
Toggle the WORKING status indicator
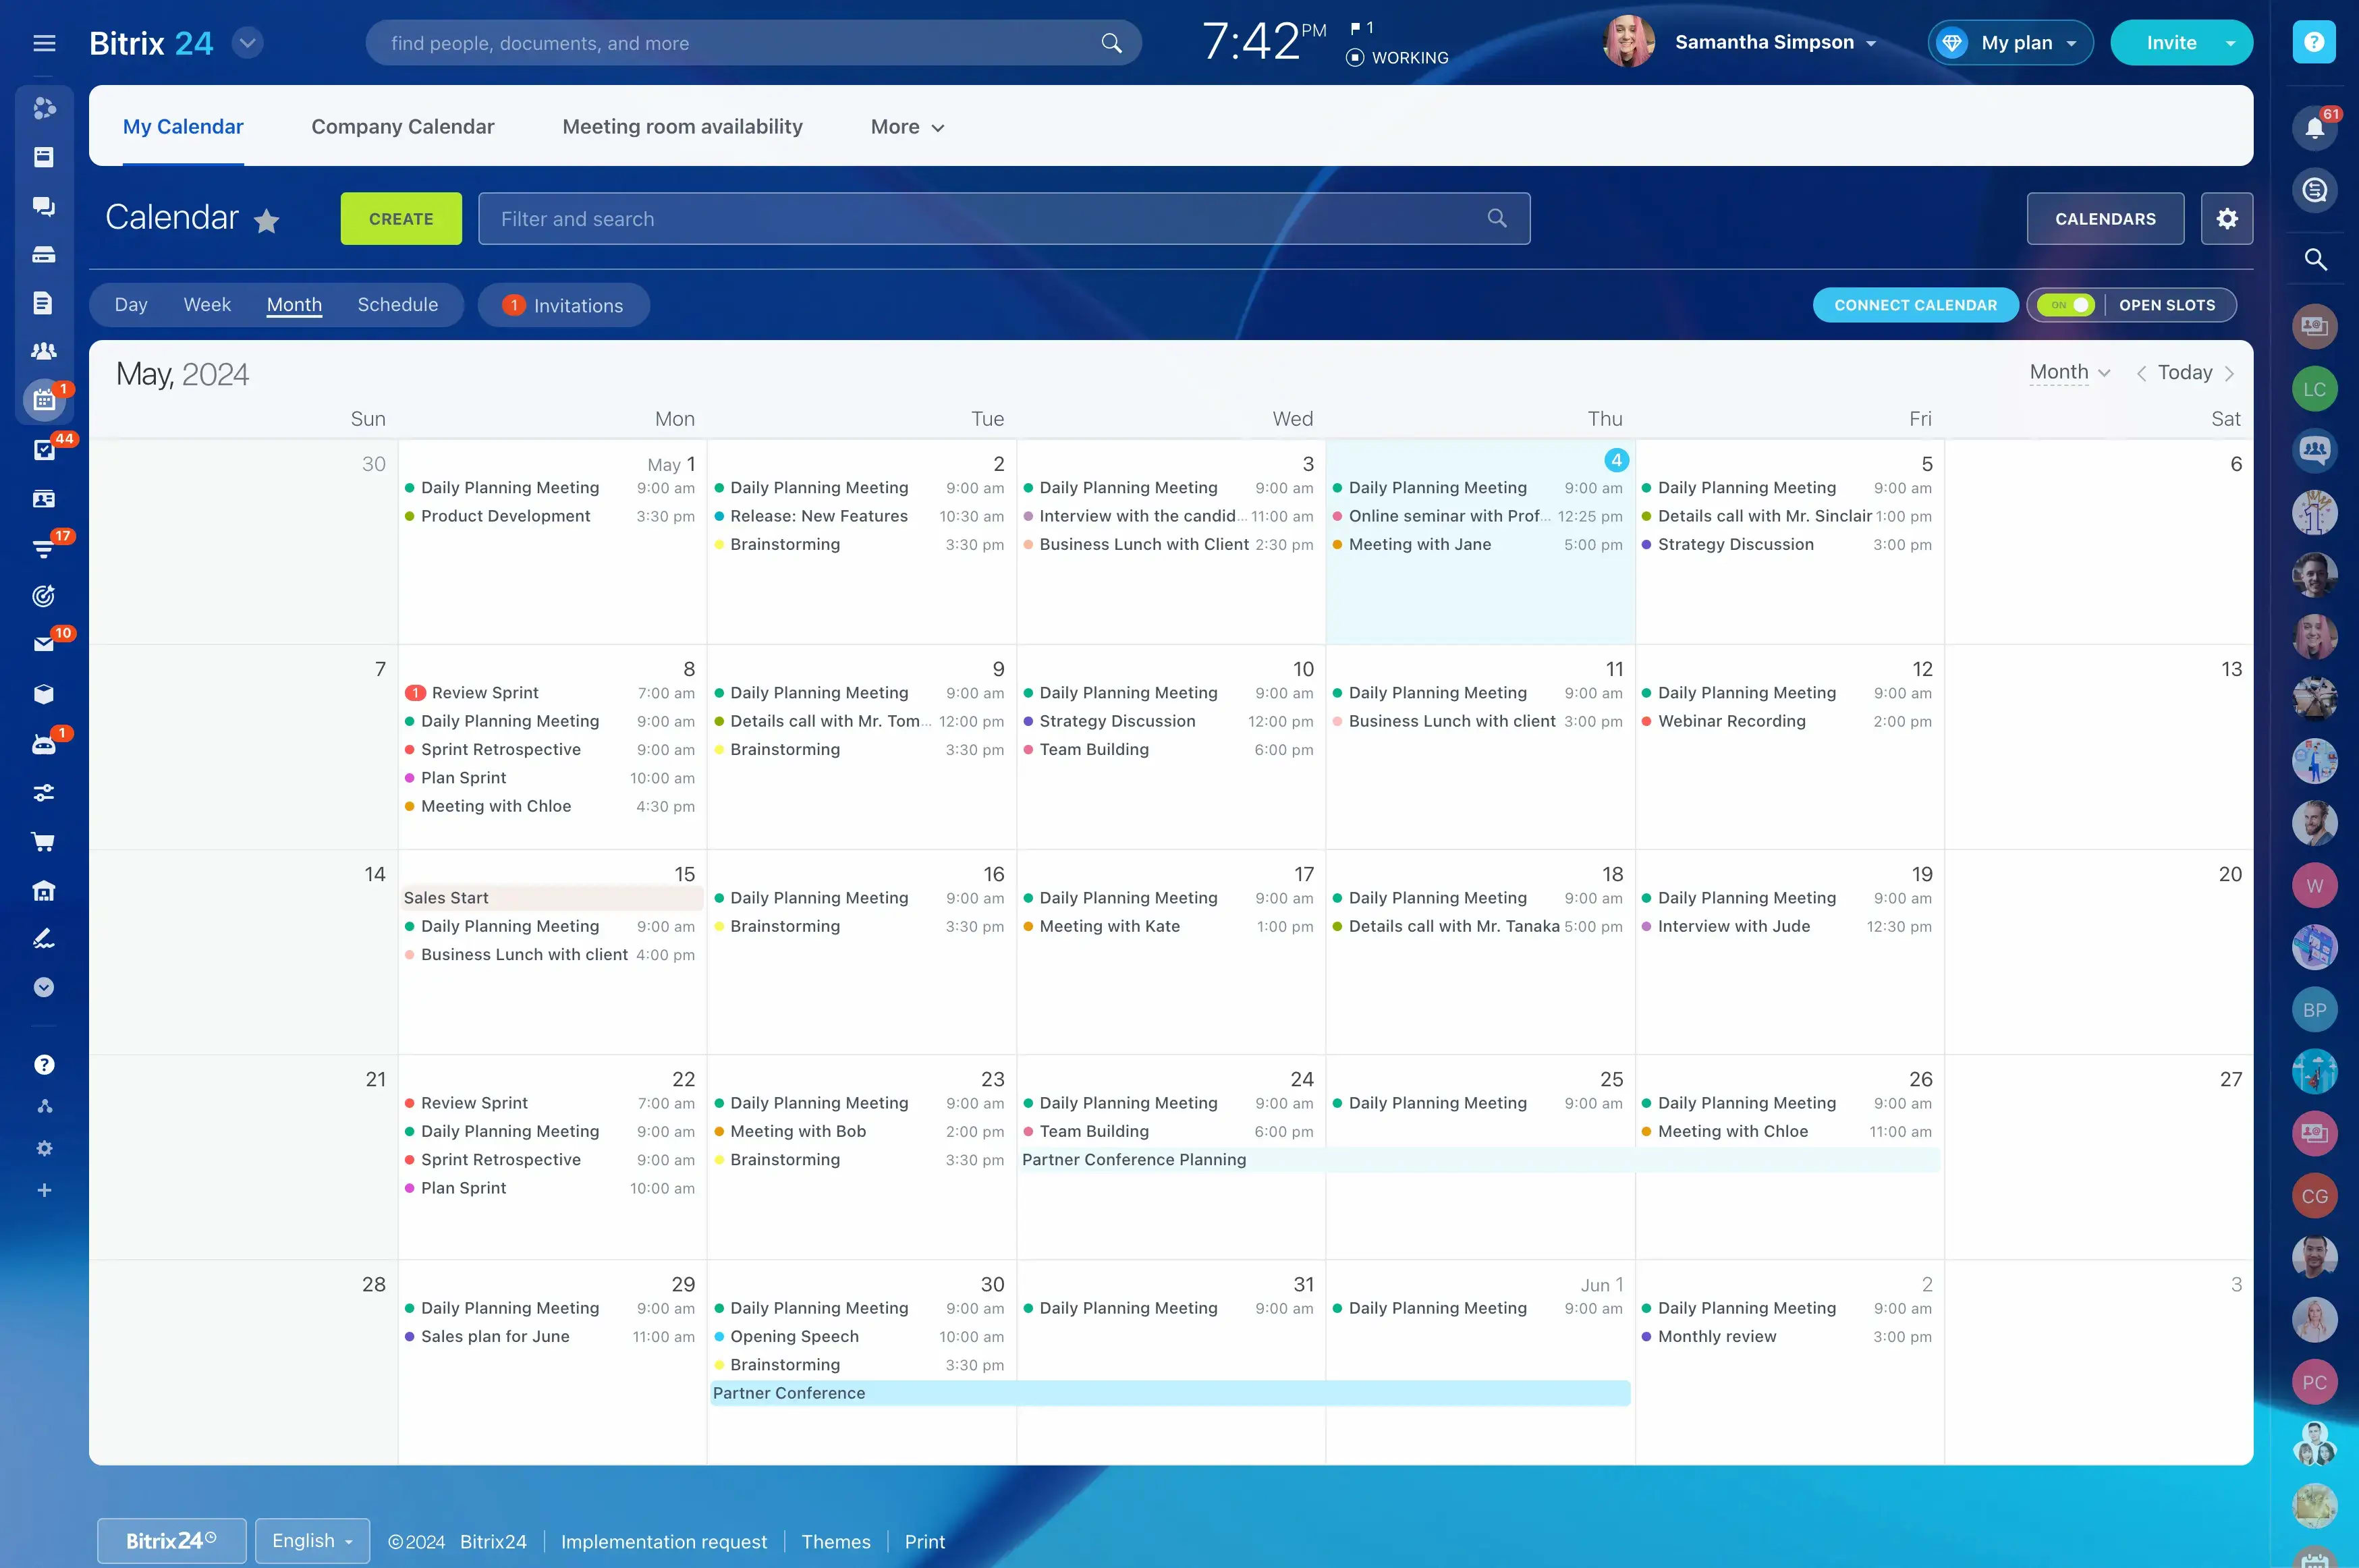pos(1397,58)
